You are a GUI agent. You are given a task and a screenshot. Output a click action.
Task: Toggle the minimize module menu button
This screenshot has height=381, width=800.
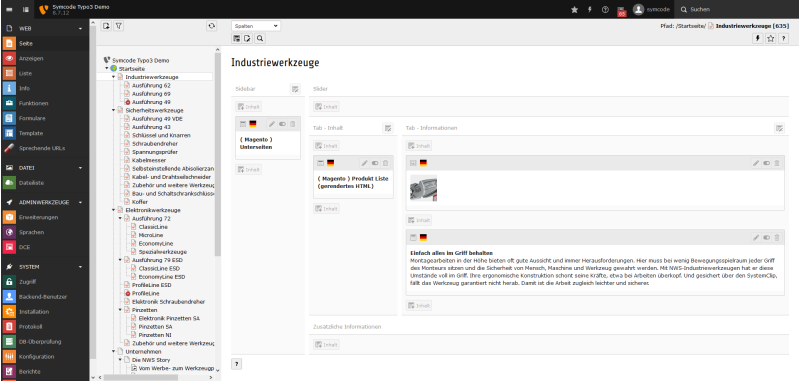(x=10, y=9)
